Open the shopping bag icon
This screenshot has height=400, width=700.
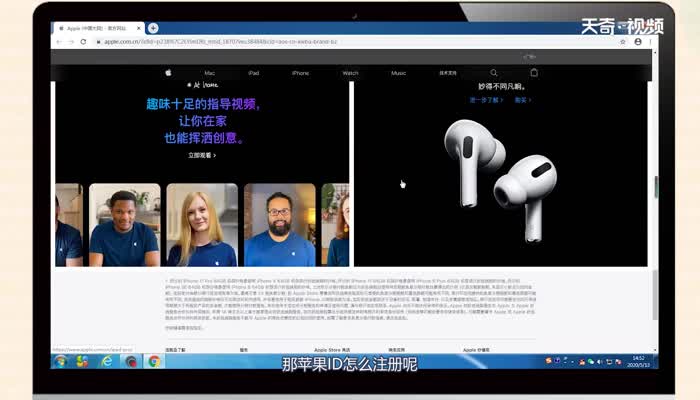click(x=534, y=72)
